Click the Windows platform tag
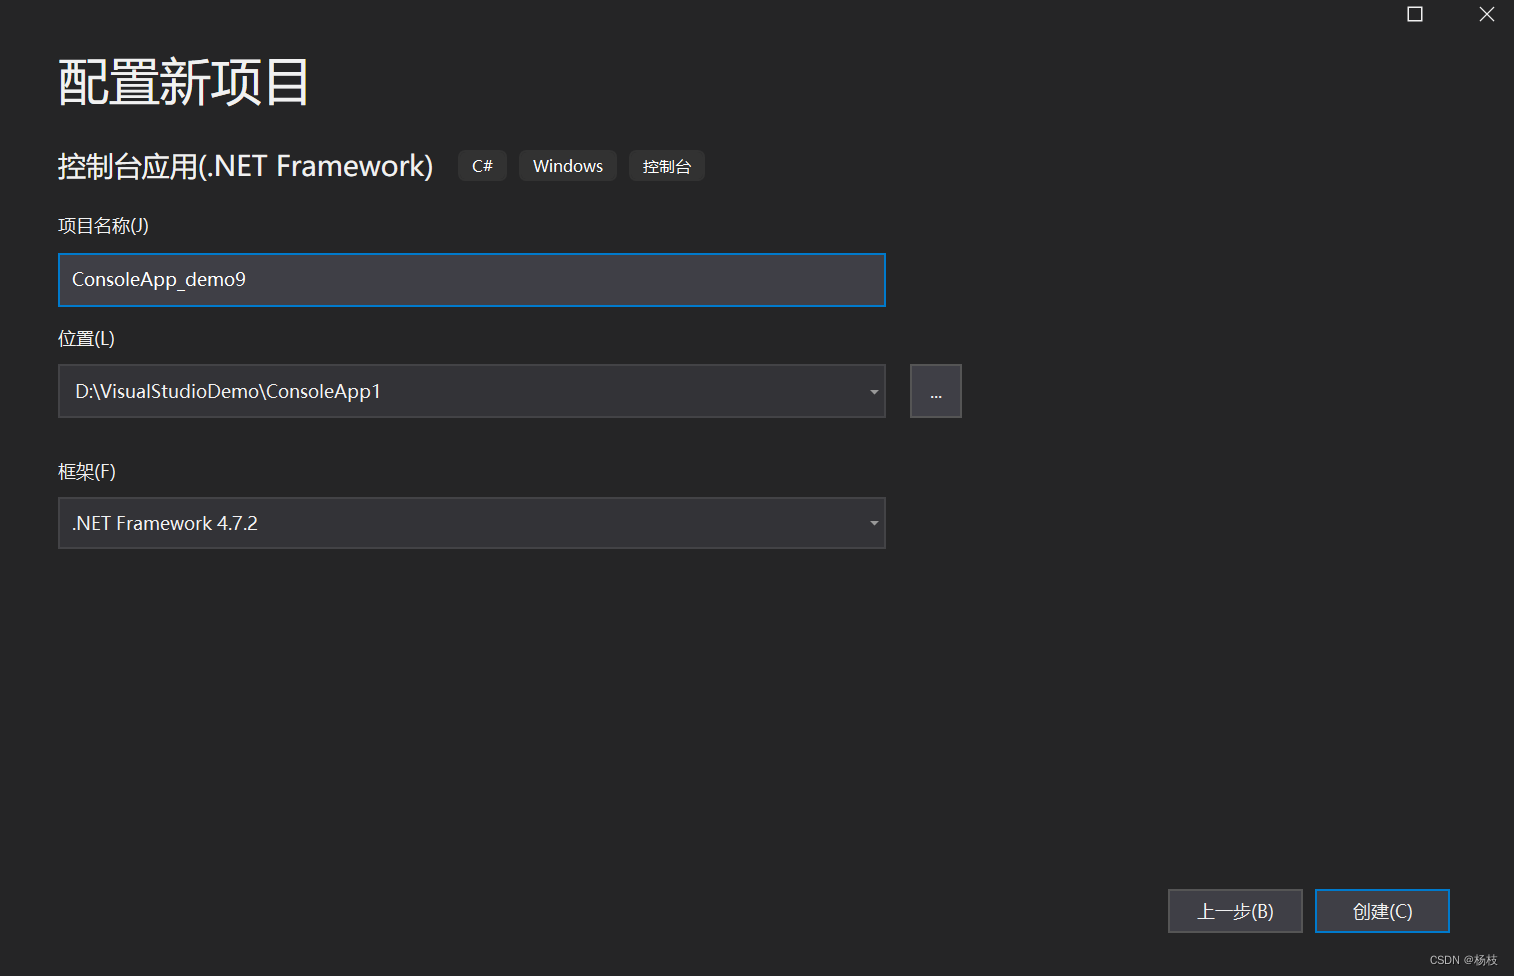This screenshot has width=1514, height=976. pyautogui.click(x=568, y=166)
